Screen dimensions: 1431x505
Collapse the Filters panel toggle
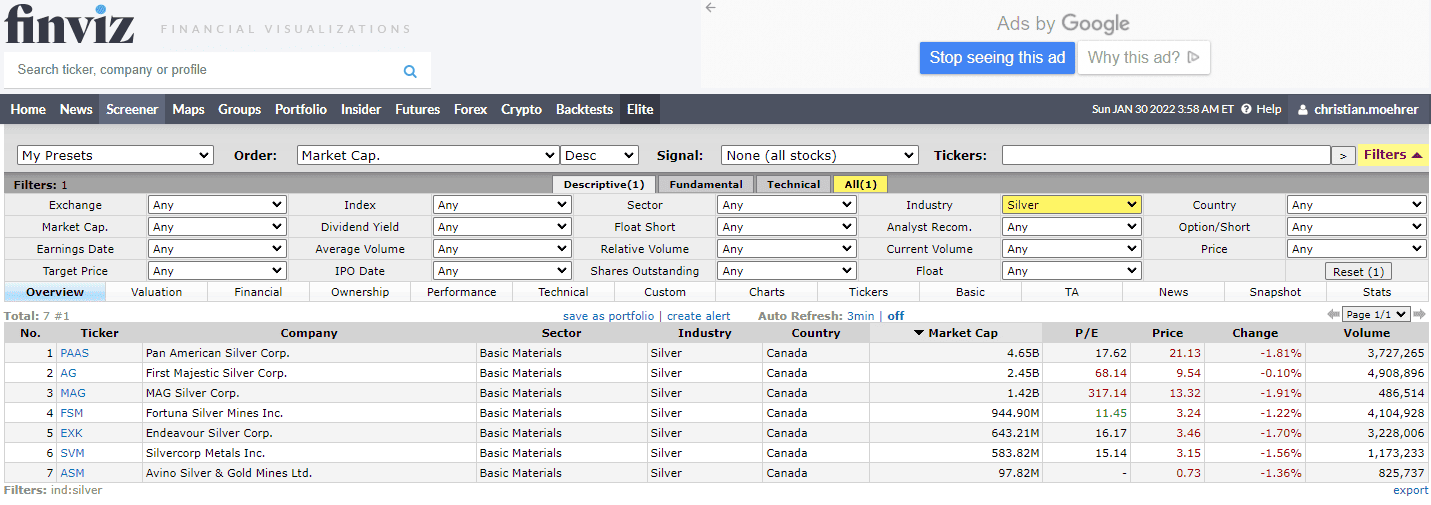pos(1393,155)
